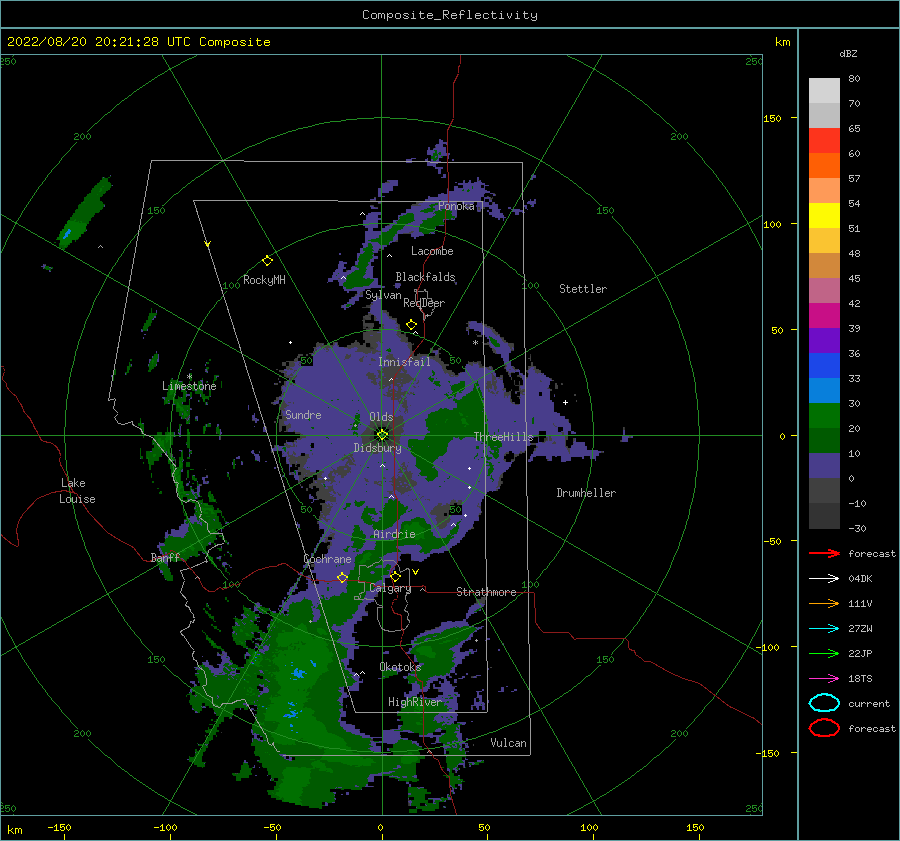Click the Blackfalds label
The width and height of the screenshot is (900, 841).
[x=425, y=277]
